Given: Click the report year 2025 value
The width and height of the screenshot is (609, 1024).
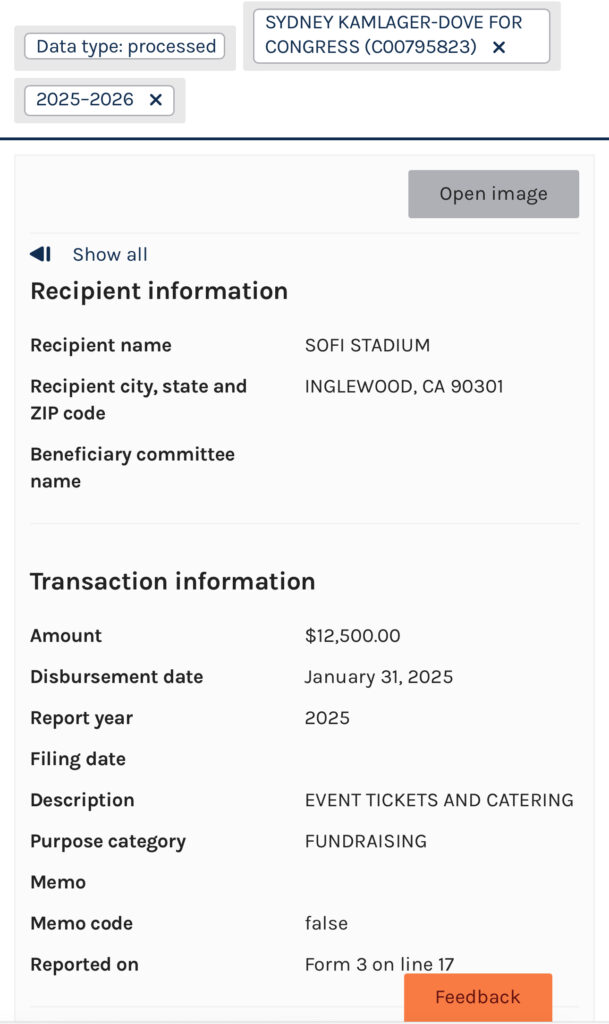Looking at the screenshot, I should coord(327,718).
